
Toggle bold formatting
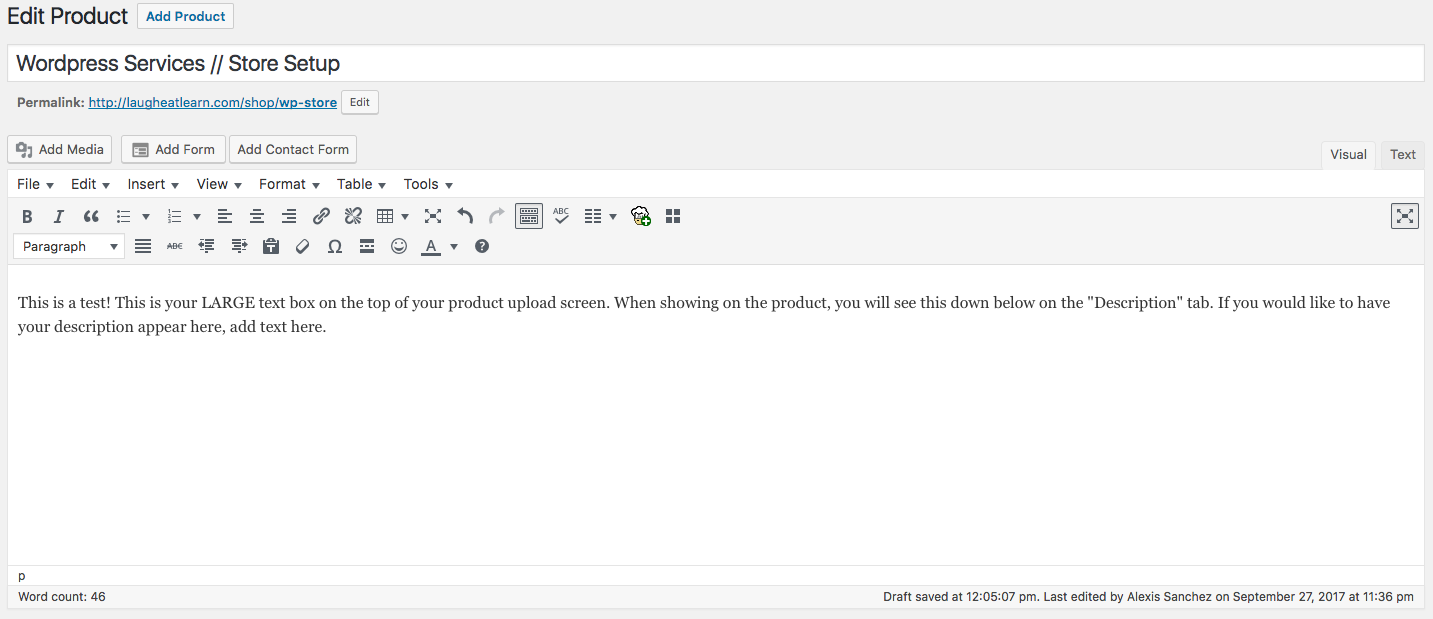click(x=28, y=216)
